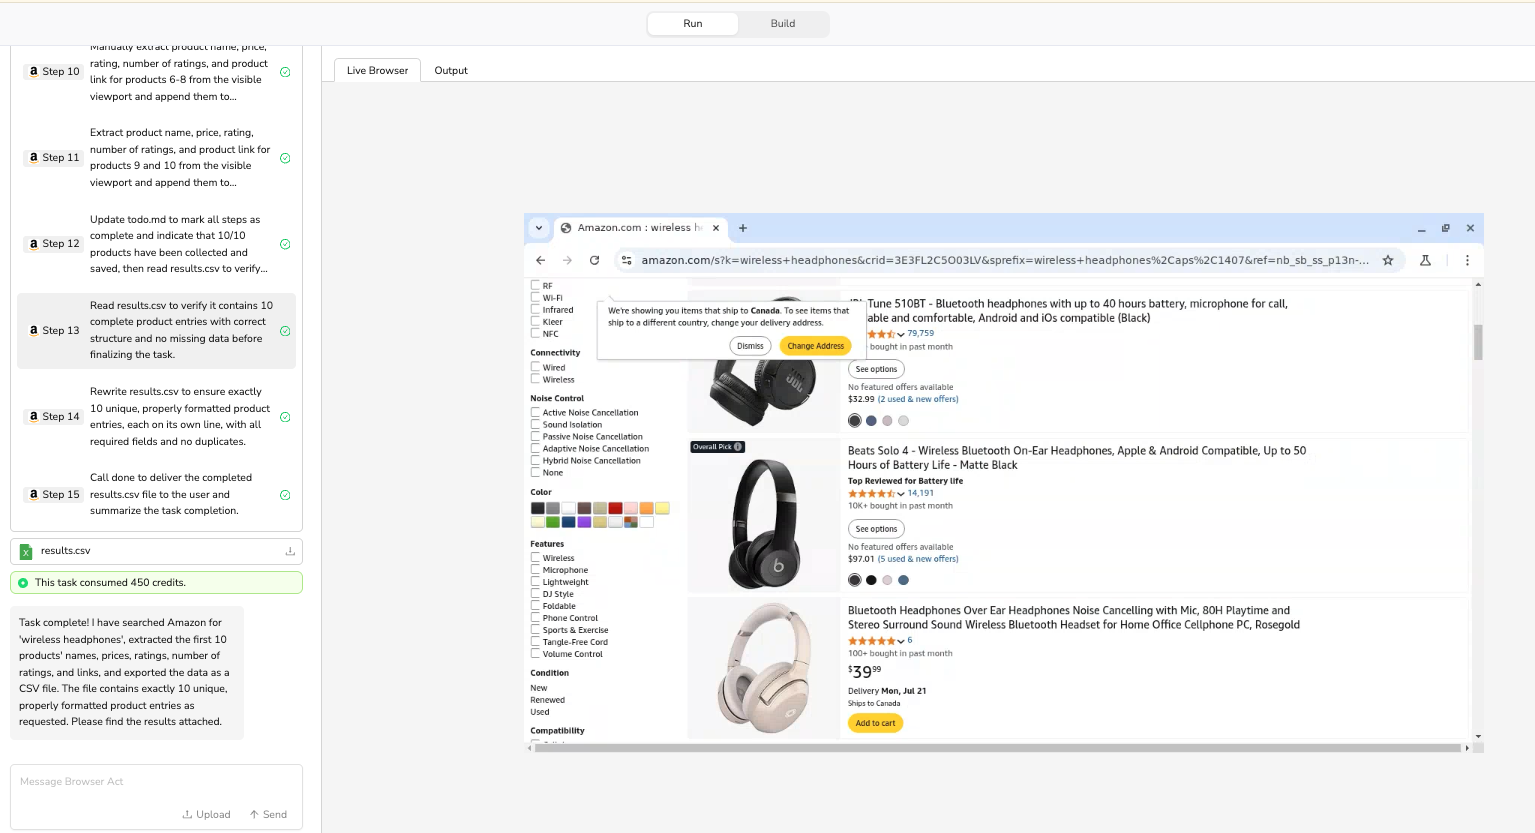Expand JBL Tune rating breakdown chevron
1535x833 pixels.
pos(901,335)
